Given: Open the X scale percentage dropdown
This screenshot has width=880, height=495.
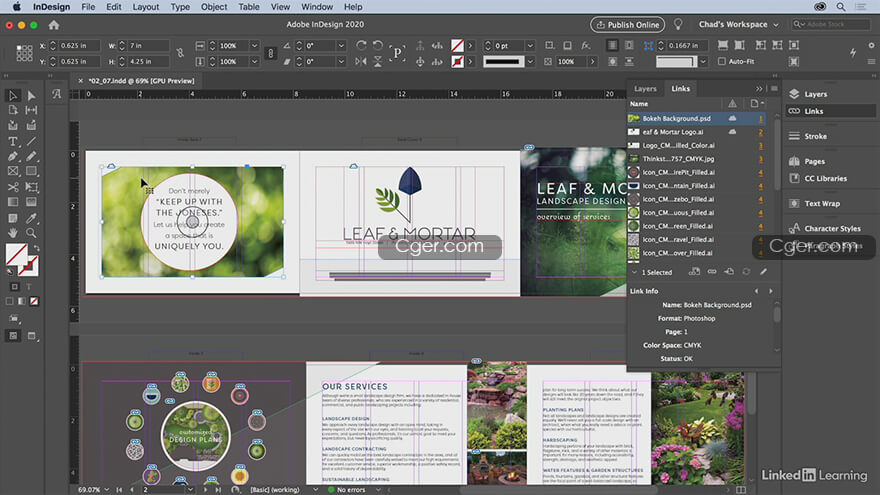Looking at the screenshot, I should pos(254,45).
